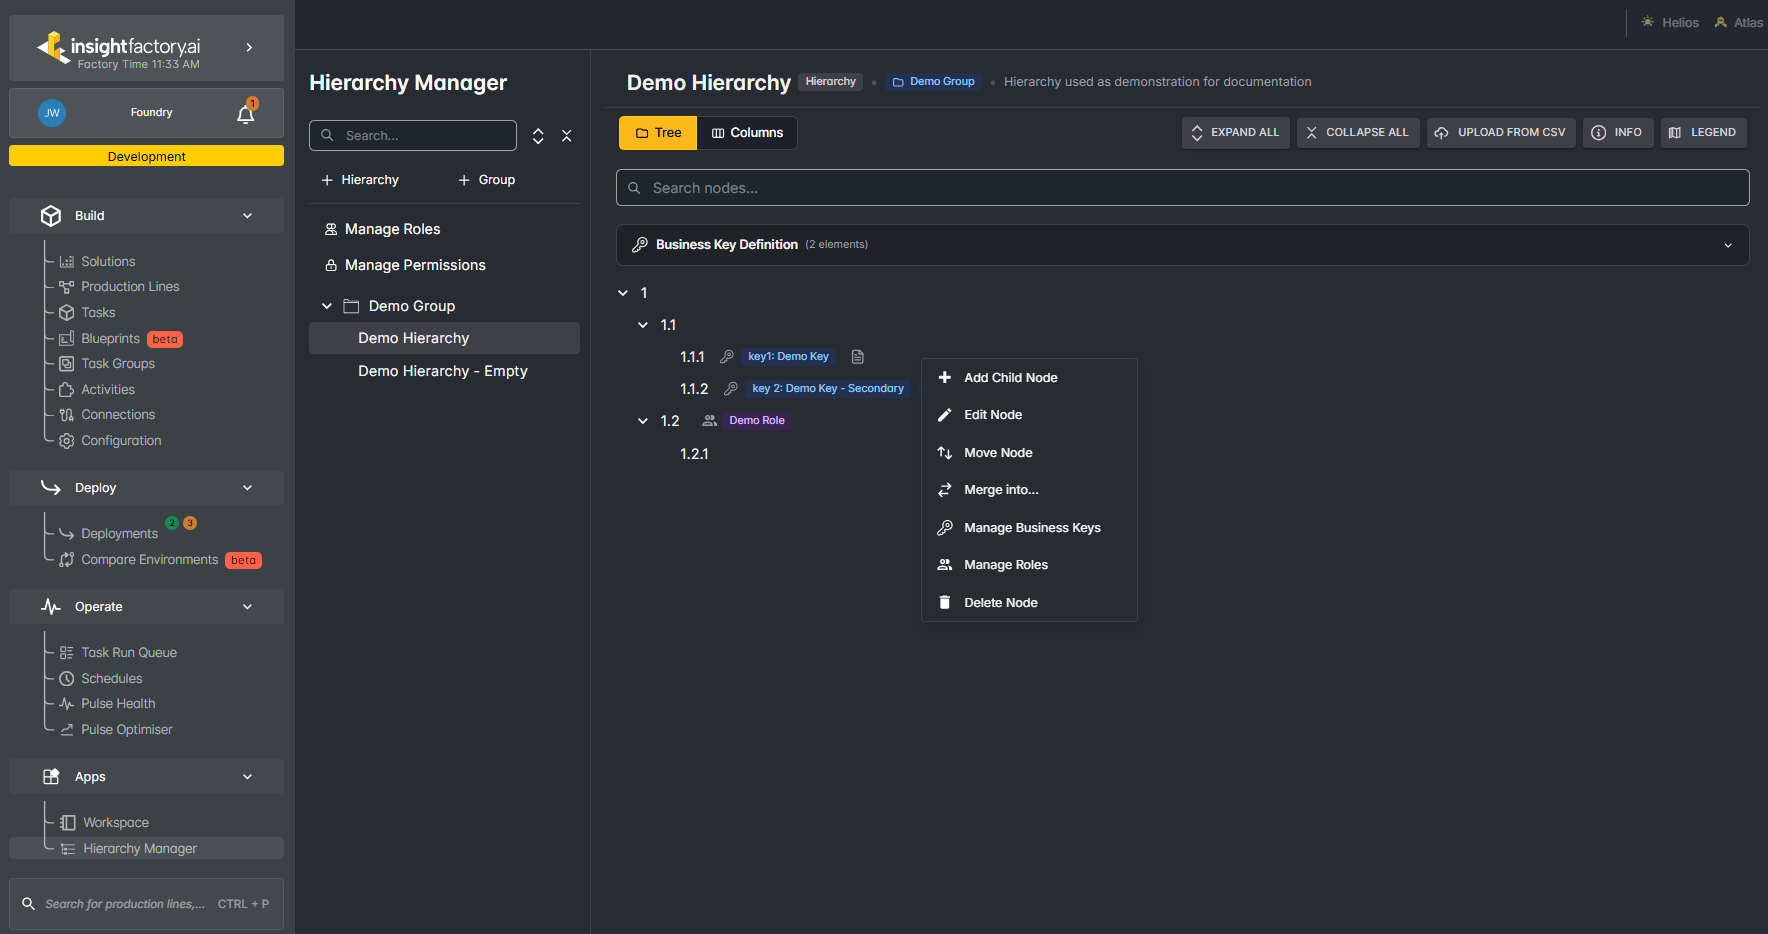The height and width of the screenshot is (934, 1768).
Task: Click the Apps section icon
Action: [51, 777]
